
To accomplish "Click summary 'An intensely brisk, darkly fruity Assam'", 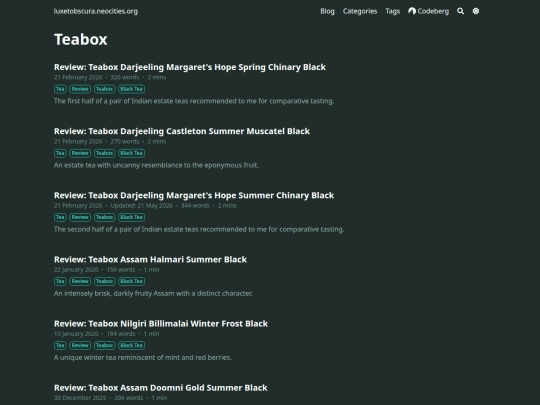I will coord(153,293).
